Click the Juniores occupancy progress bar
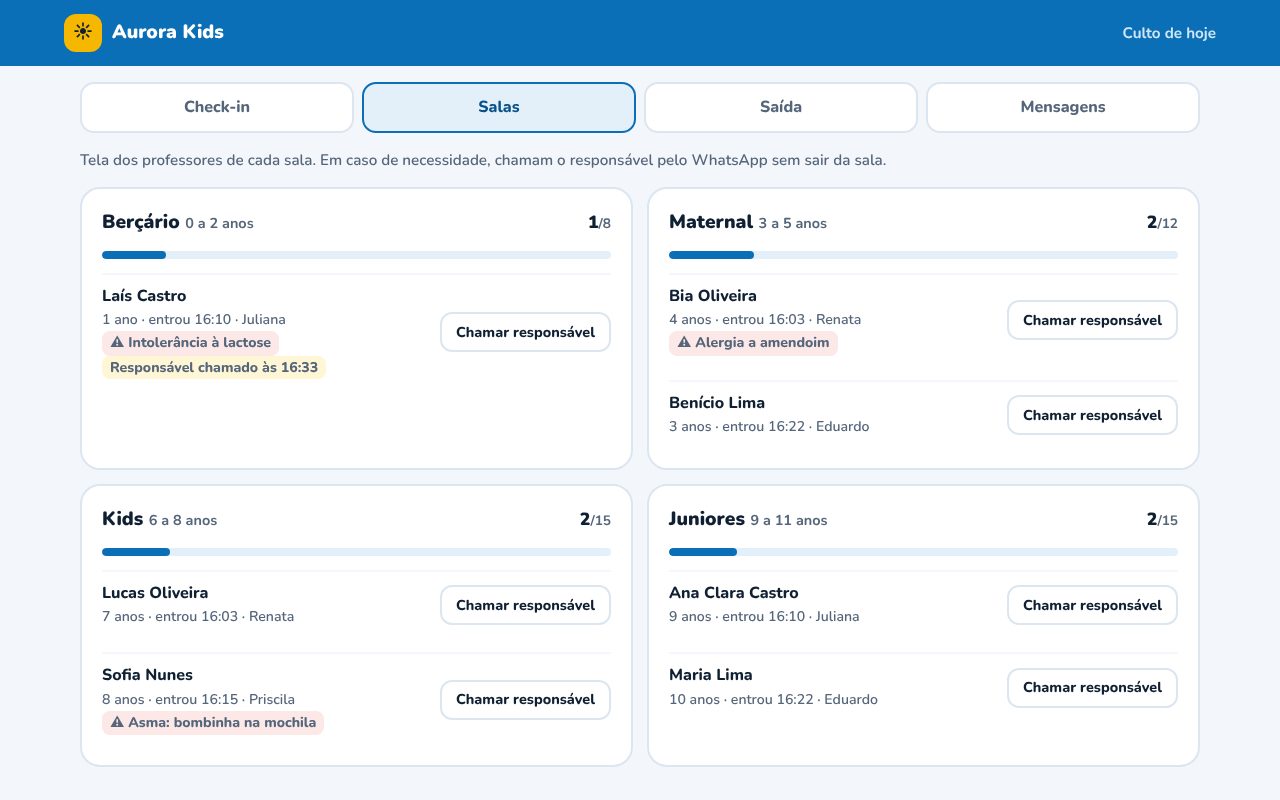Image resolution: width=1280 pixels, height=800 pixels. pos(923,552)
